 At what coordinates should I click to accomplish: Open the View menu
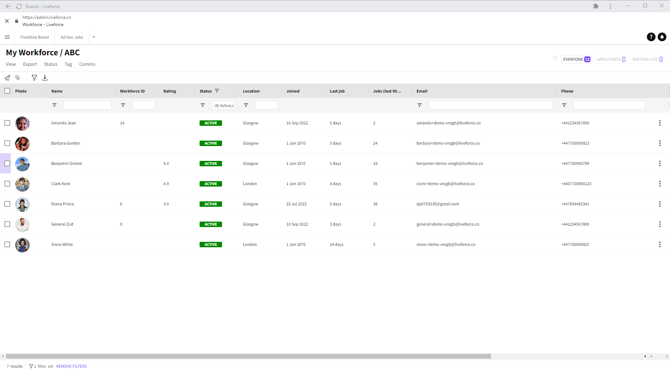pos(11,64)
